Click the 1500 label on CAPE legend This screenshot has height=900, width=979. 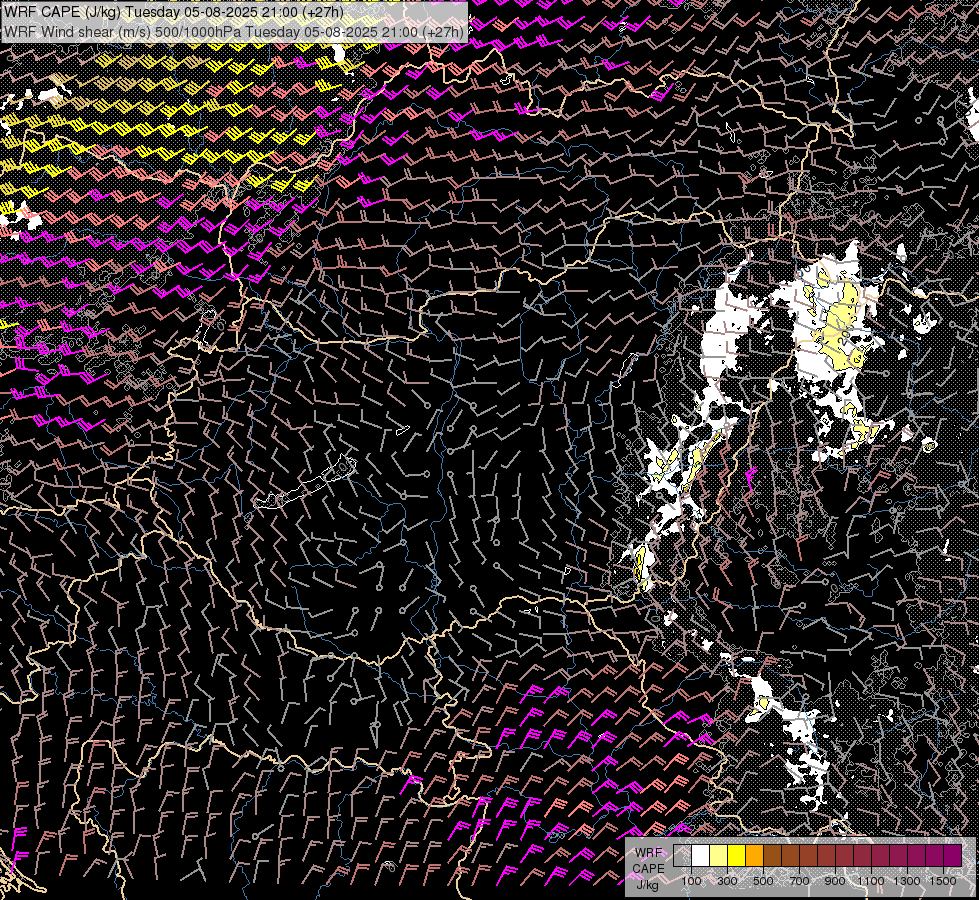click(943, 881)
